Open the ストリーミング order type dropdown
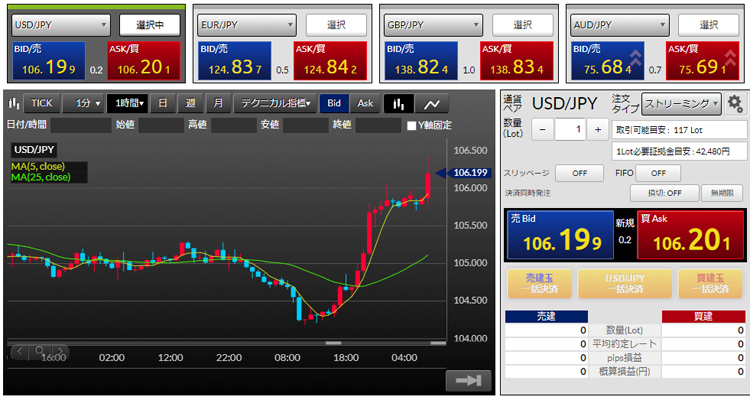This screenshot has width=750, height=400. 682,103
